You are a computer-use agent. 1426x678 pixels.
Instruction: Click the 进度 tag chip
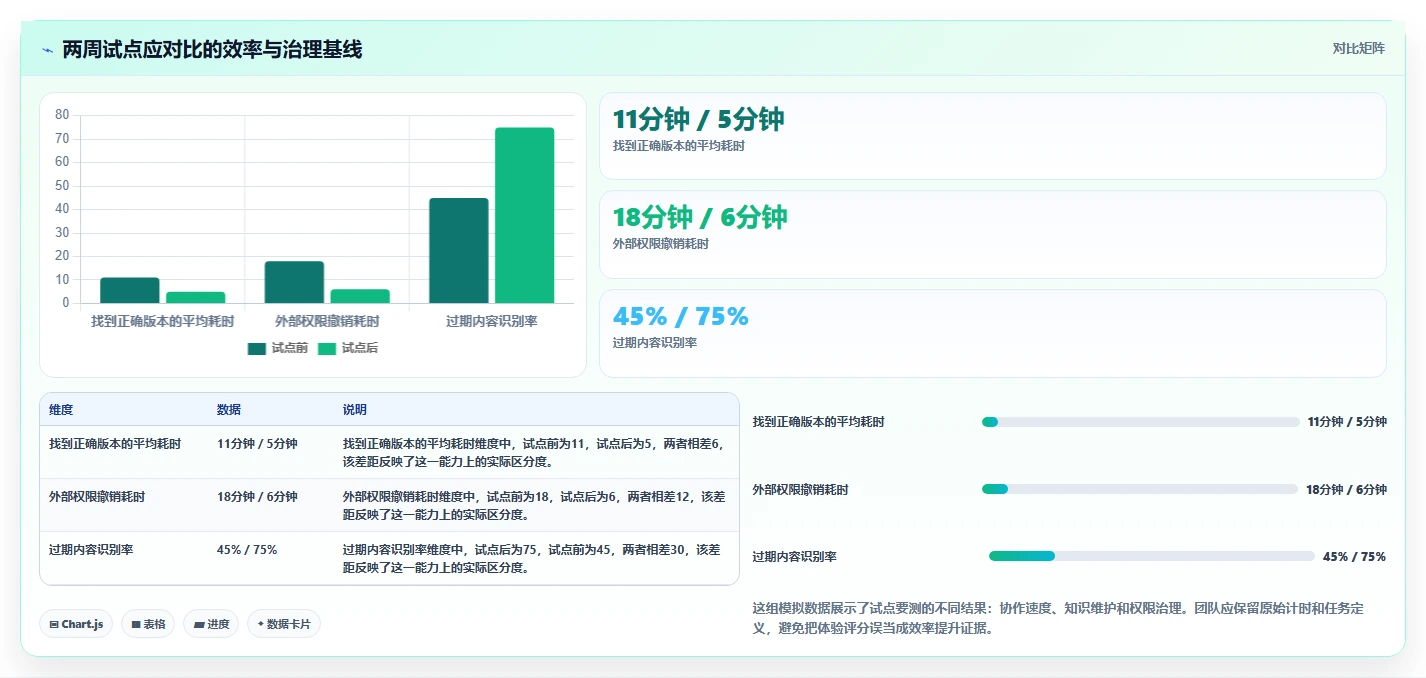click(211, 624)
